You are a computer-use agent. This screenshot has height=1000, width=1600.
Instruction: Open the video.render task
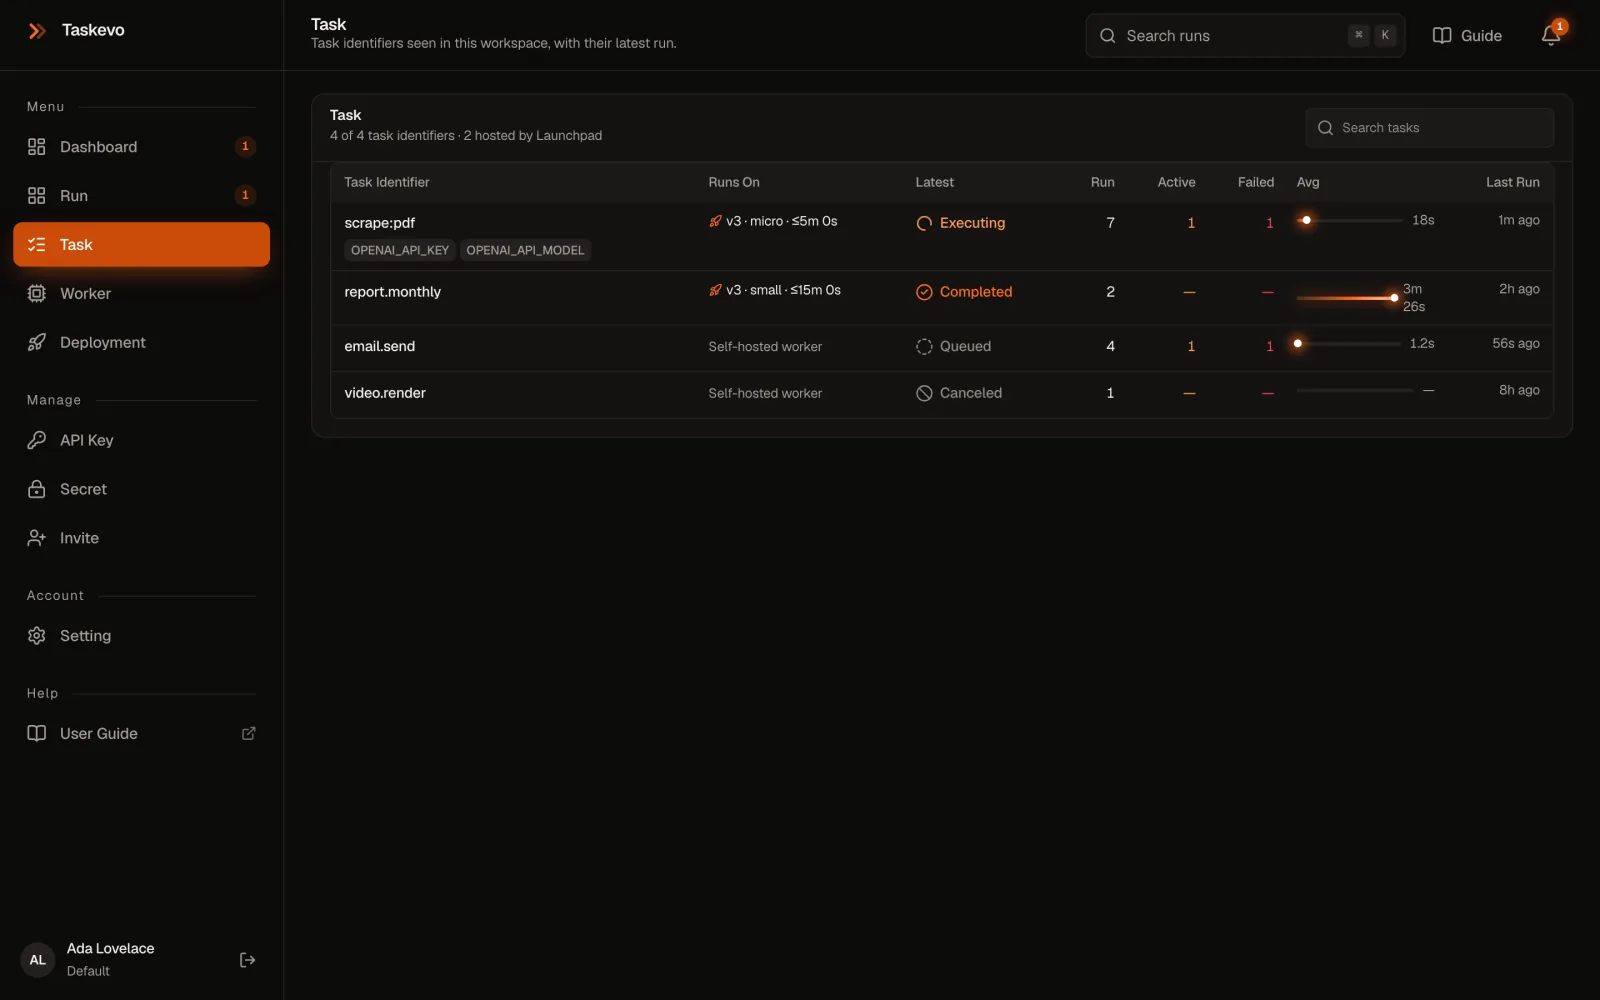[x=385, y=393]
